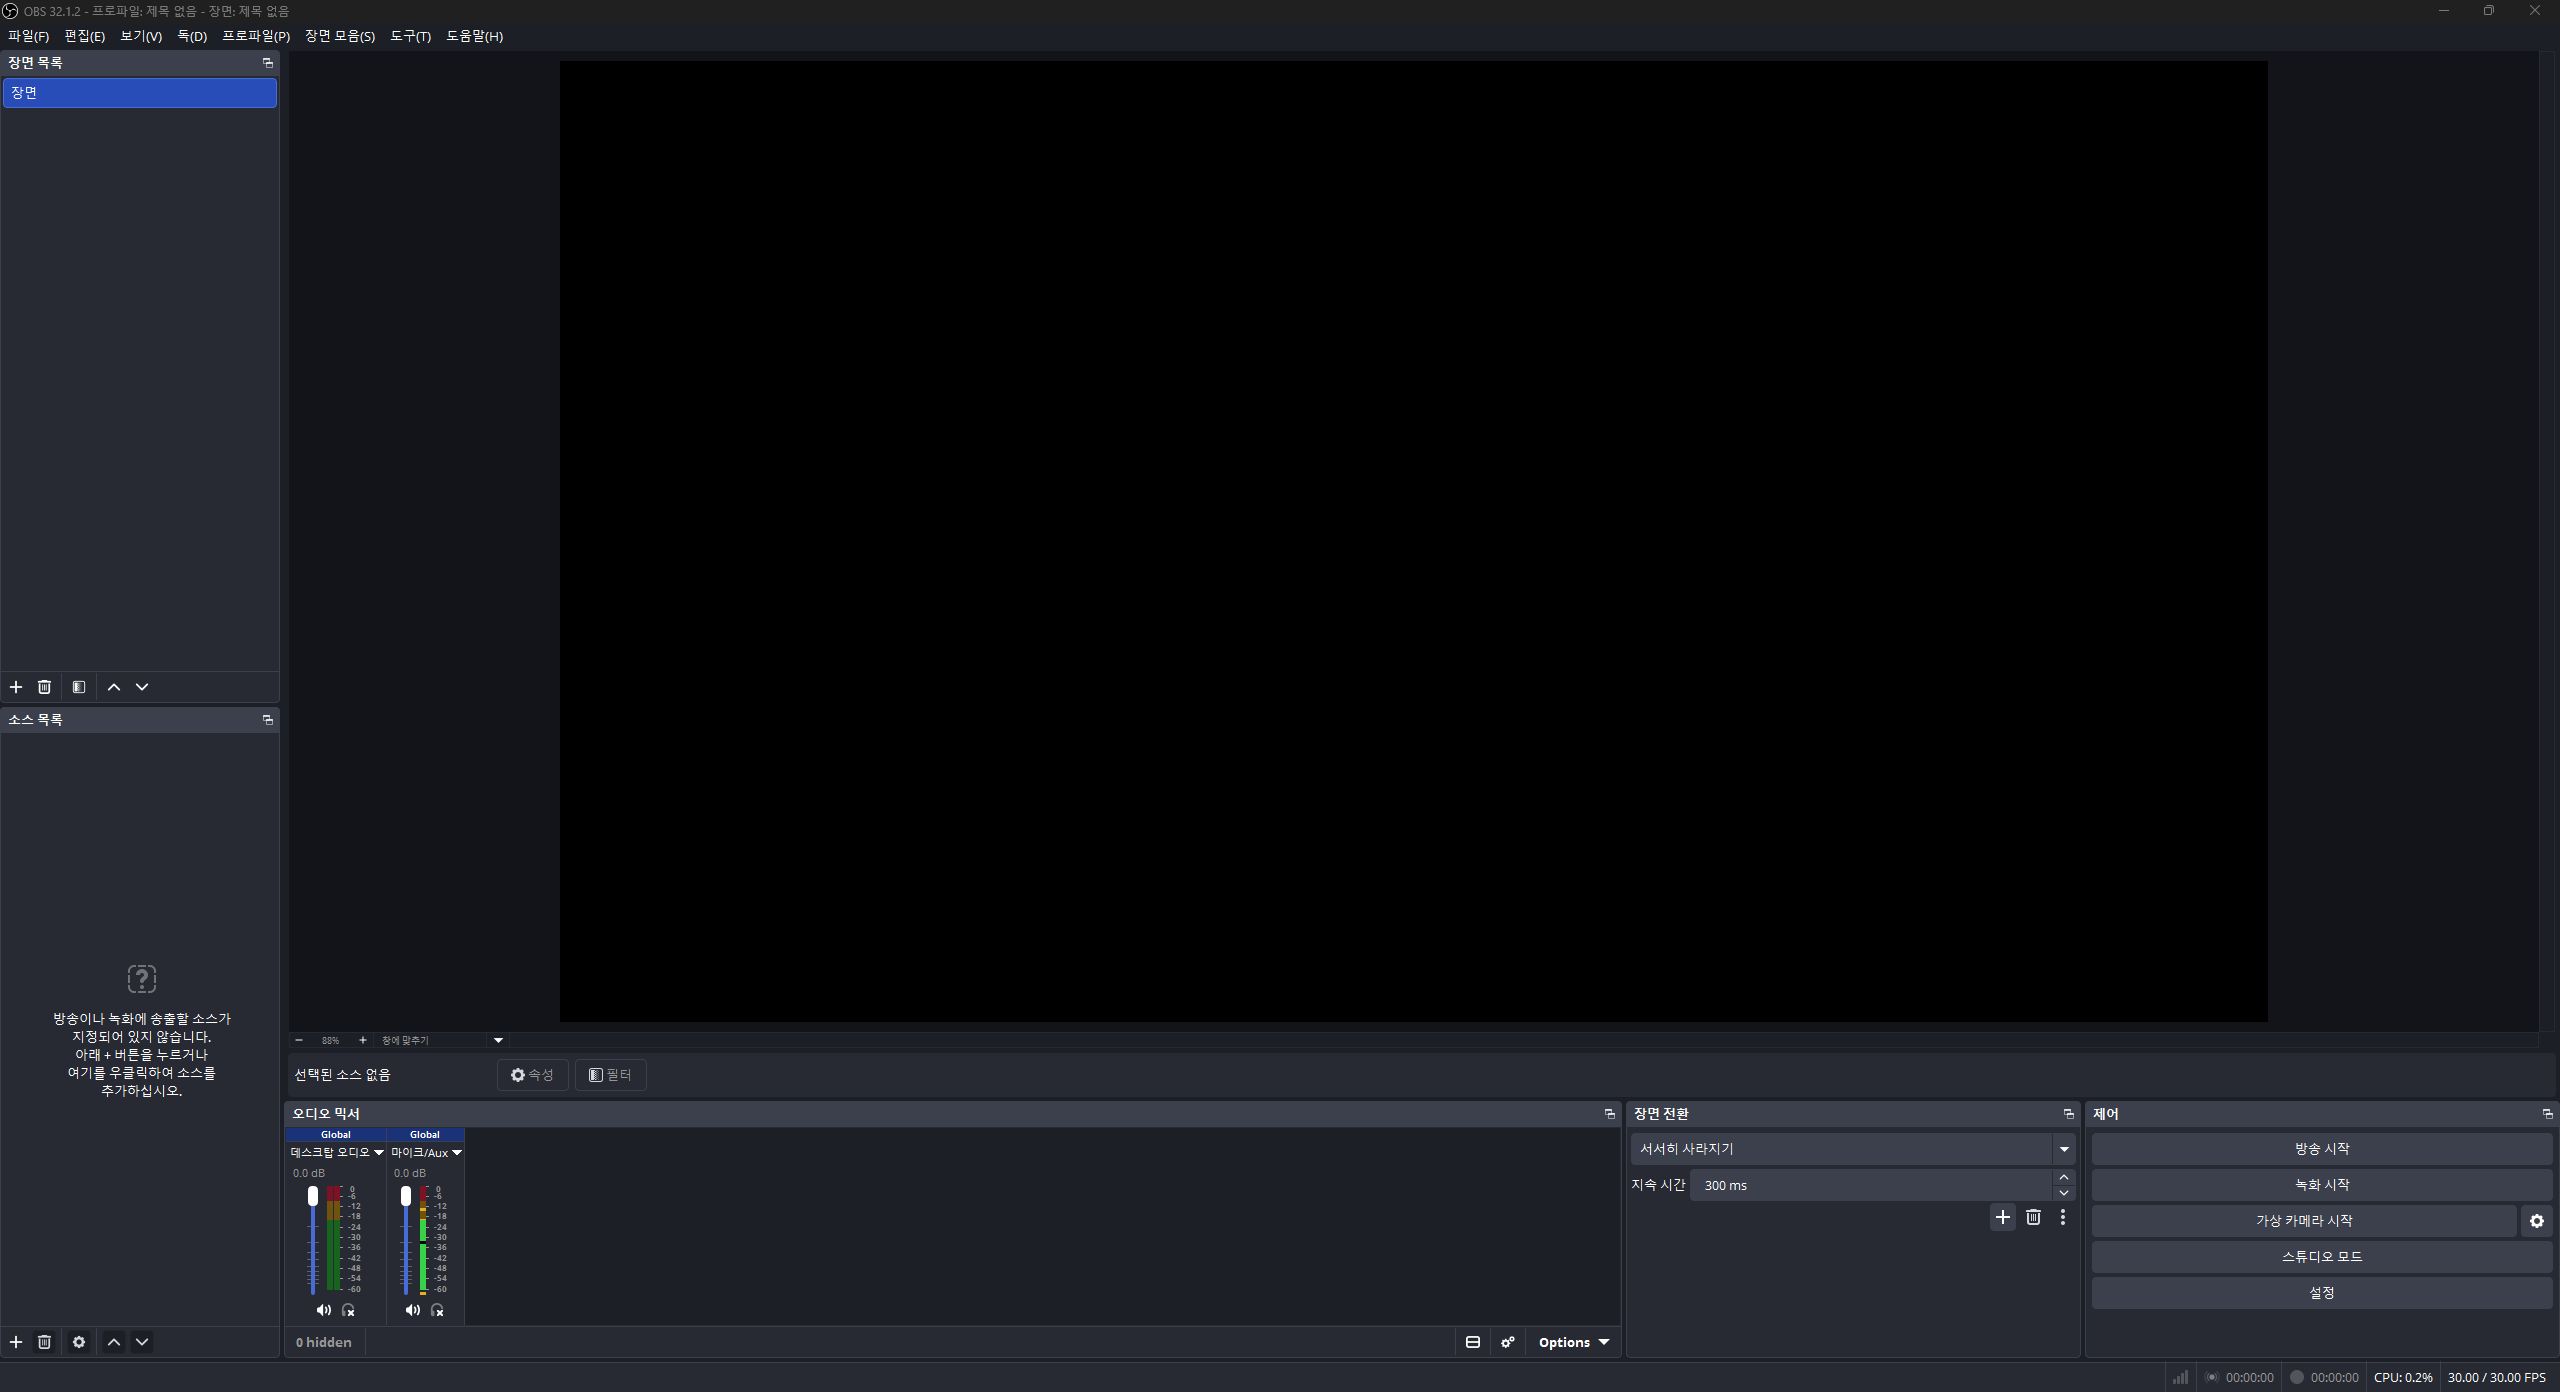
Task: Click the 방송 시작 button
Action: 2322,1149
